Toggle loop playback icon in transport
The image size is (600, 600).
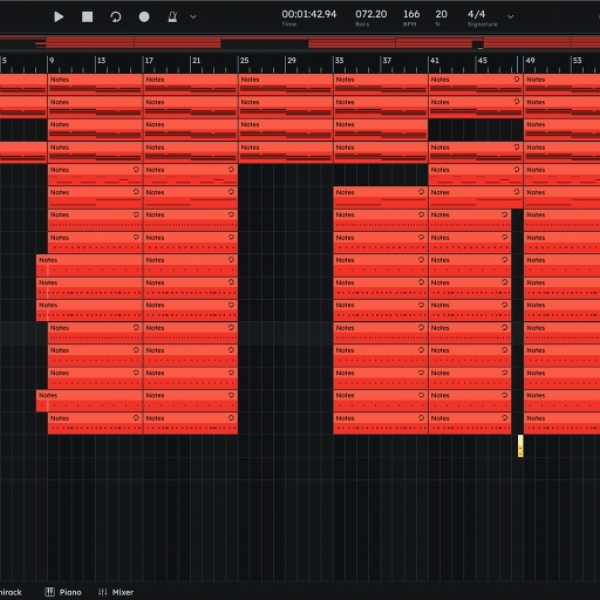click(116, 17)
